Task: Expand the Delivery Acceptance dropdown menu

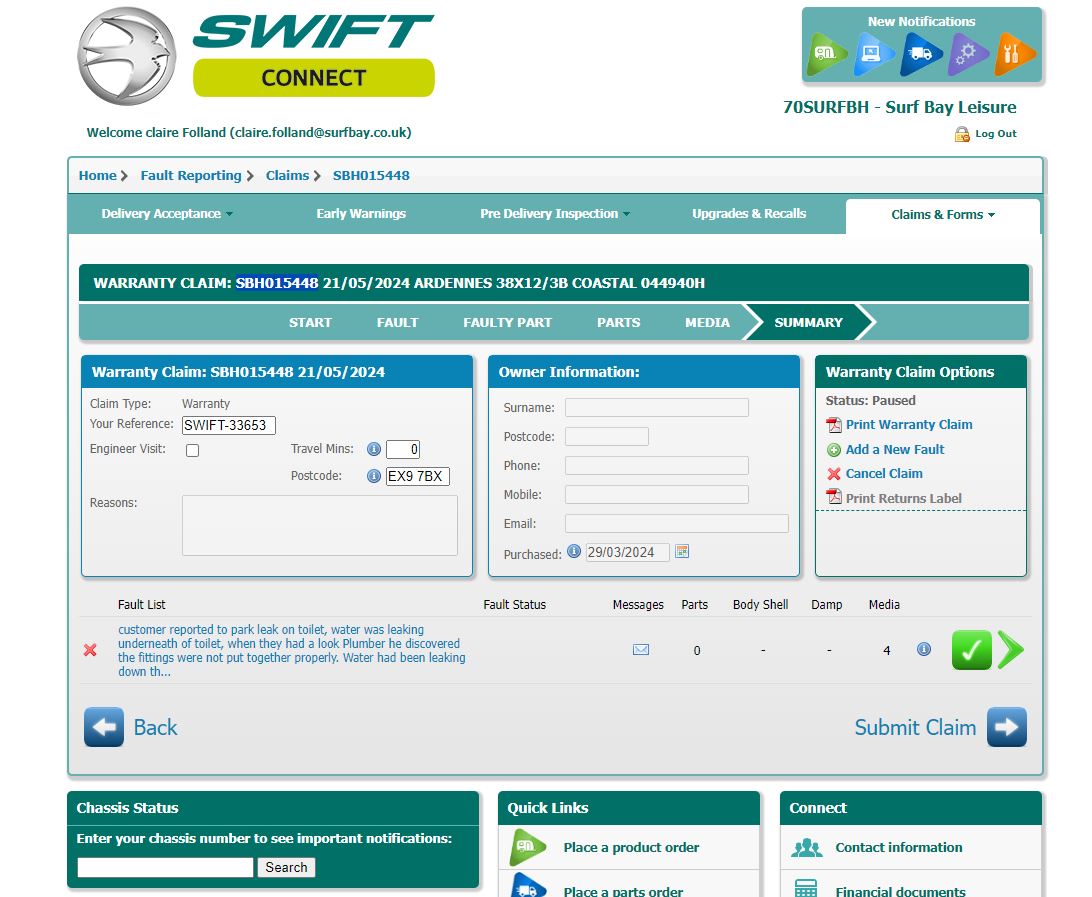Action: click(x=167, y=214)
